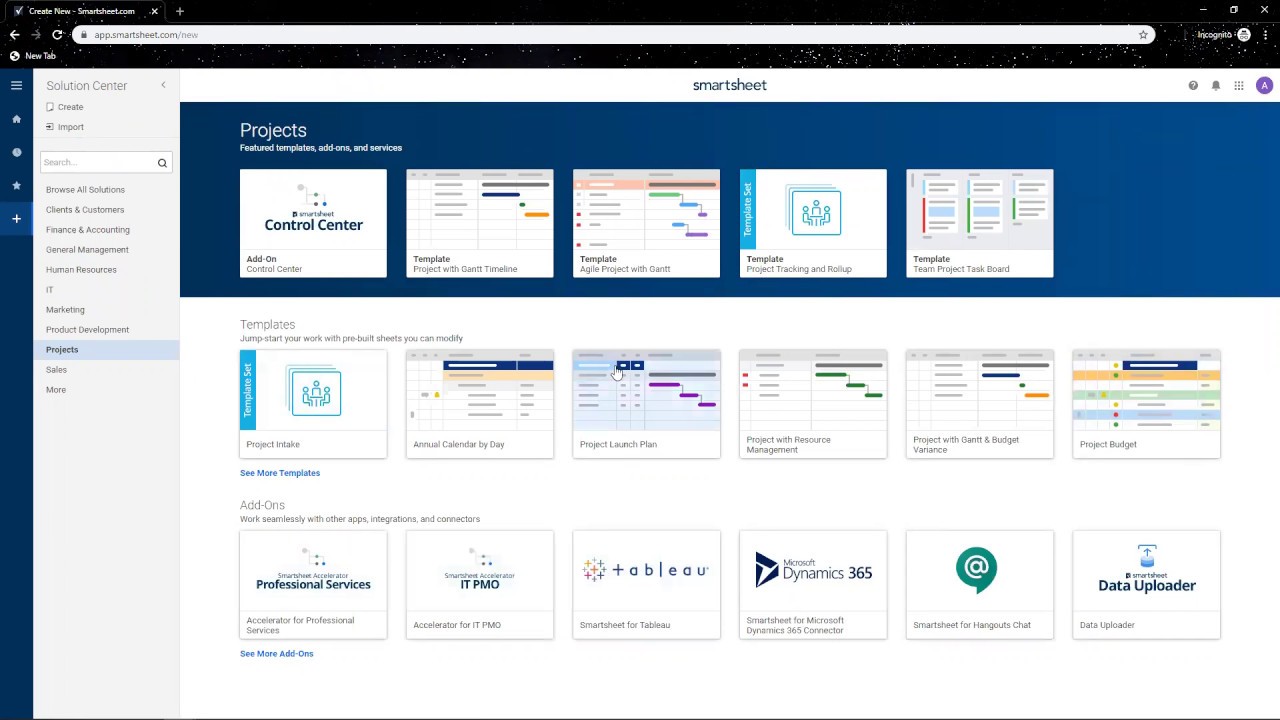Click the smartsheet logo in header
The height and width of the screenshot is (720, 1280).
tap(730, 85)
